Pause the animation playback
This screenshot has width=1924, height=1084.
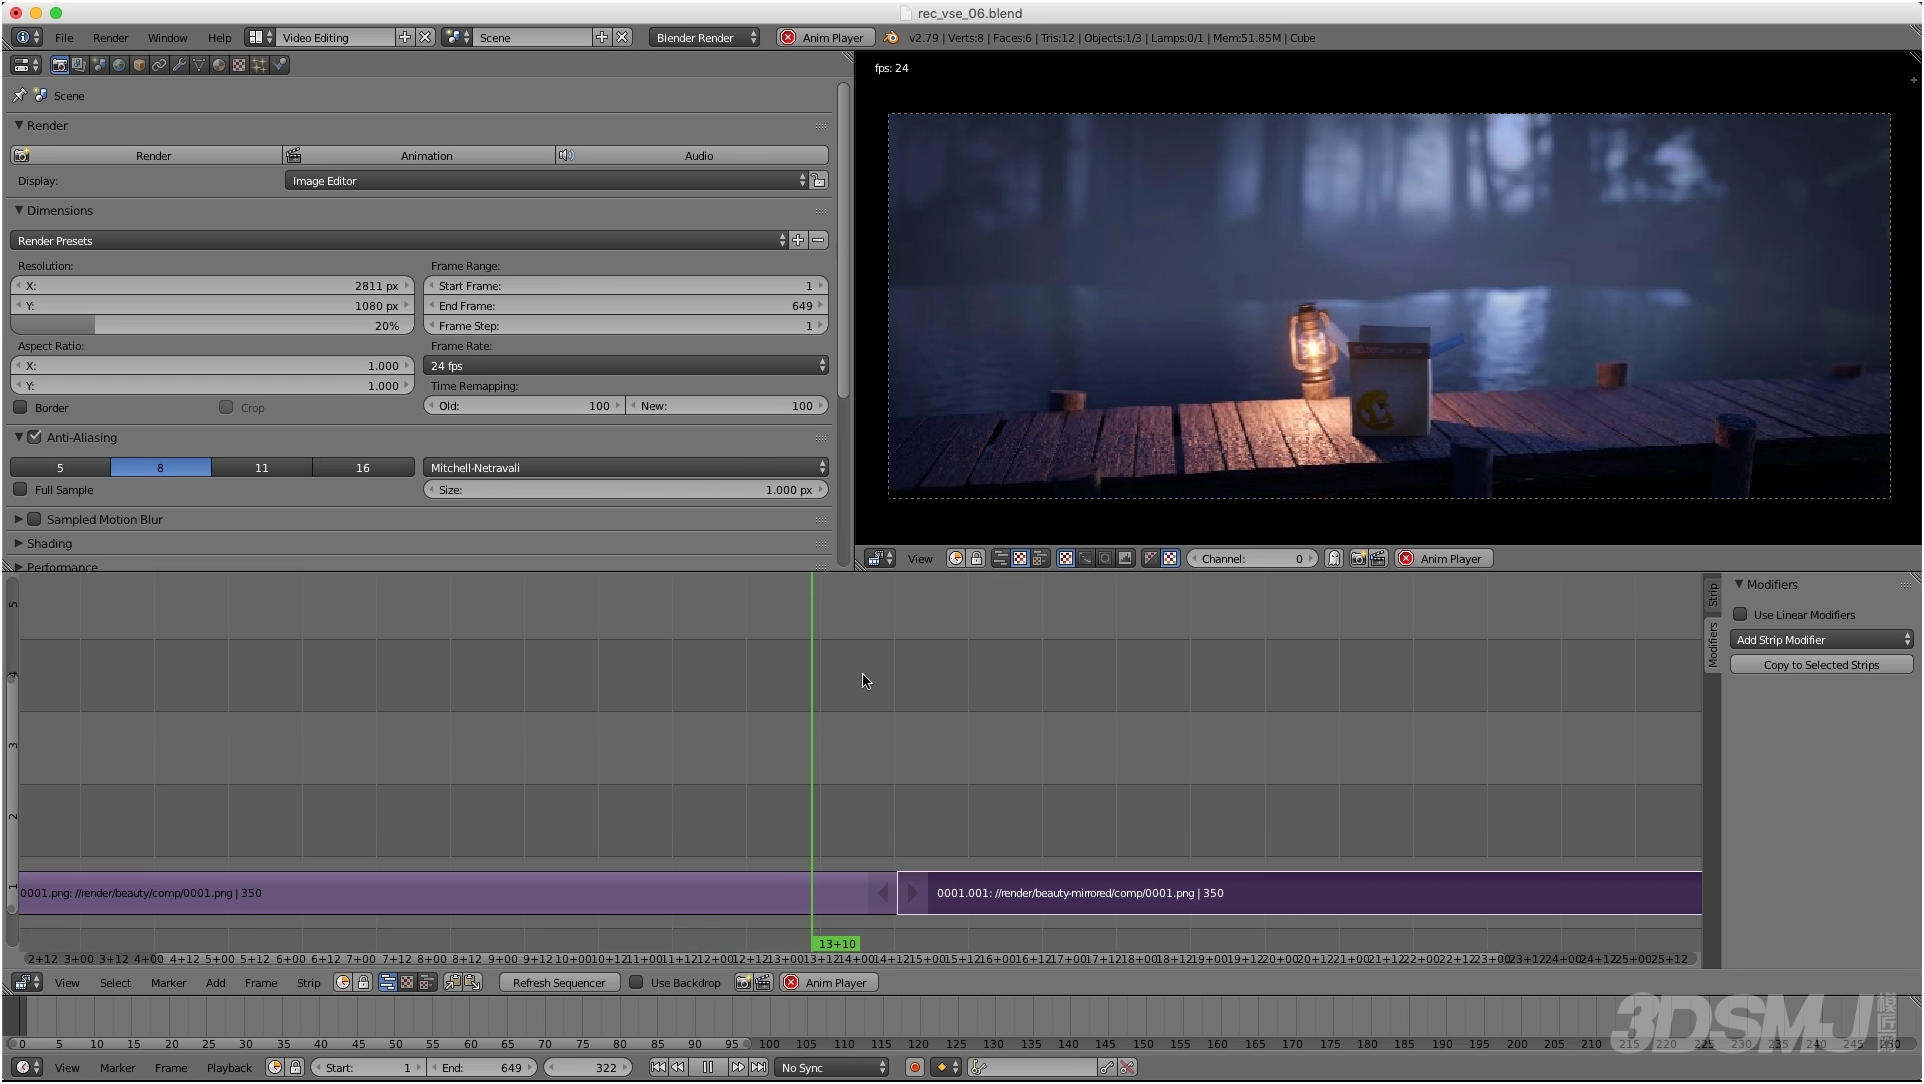click(x=708, y=1068)
